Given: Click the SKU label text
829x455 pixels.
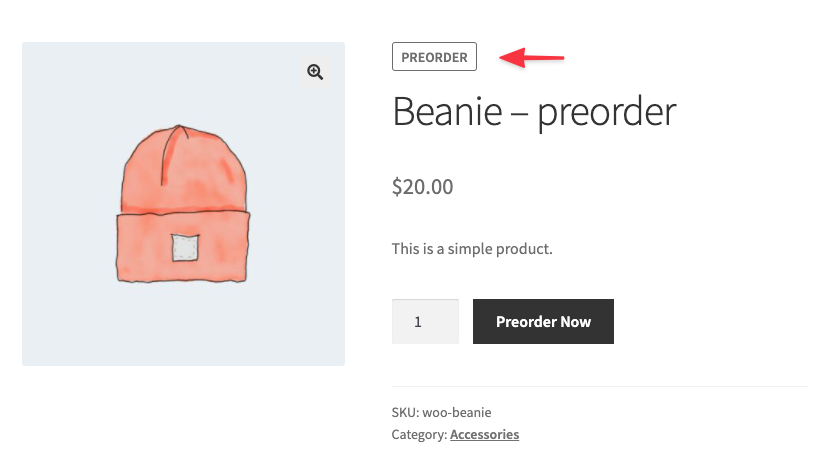Looking at the screenshot, I should 404,412.
